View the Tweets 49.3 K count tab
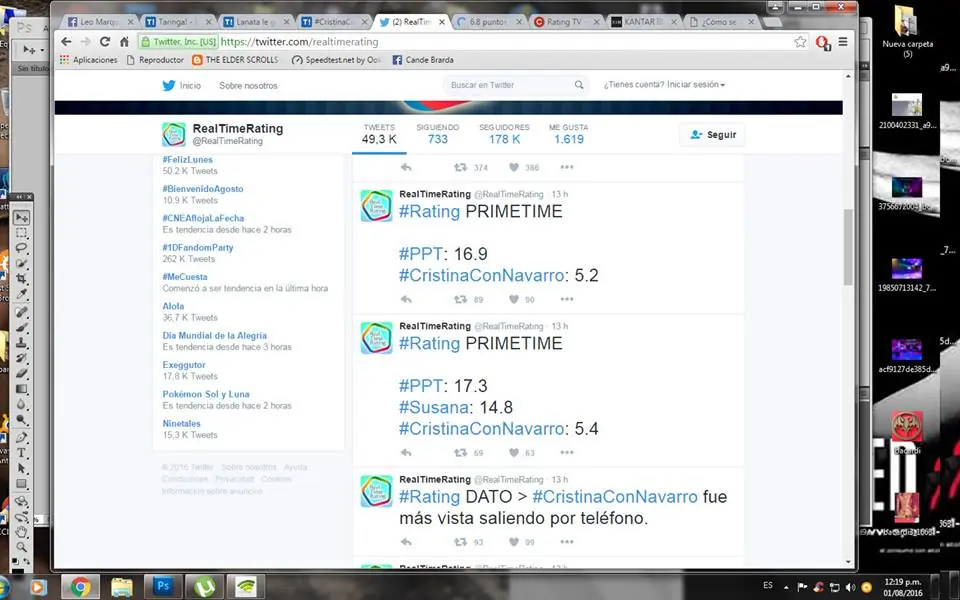The image size is (960, 600). (x=379, y=134)
